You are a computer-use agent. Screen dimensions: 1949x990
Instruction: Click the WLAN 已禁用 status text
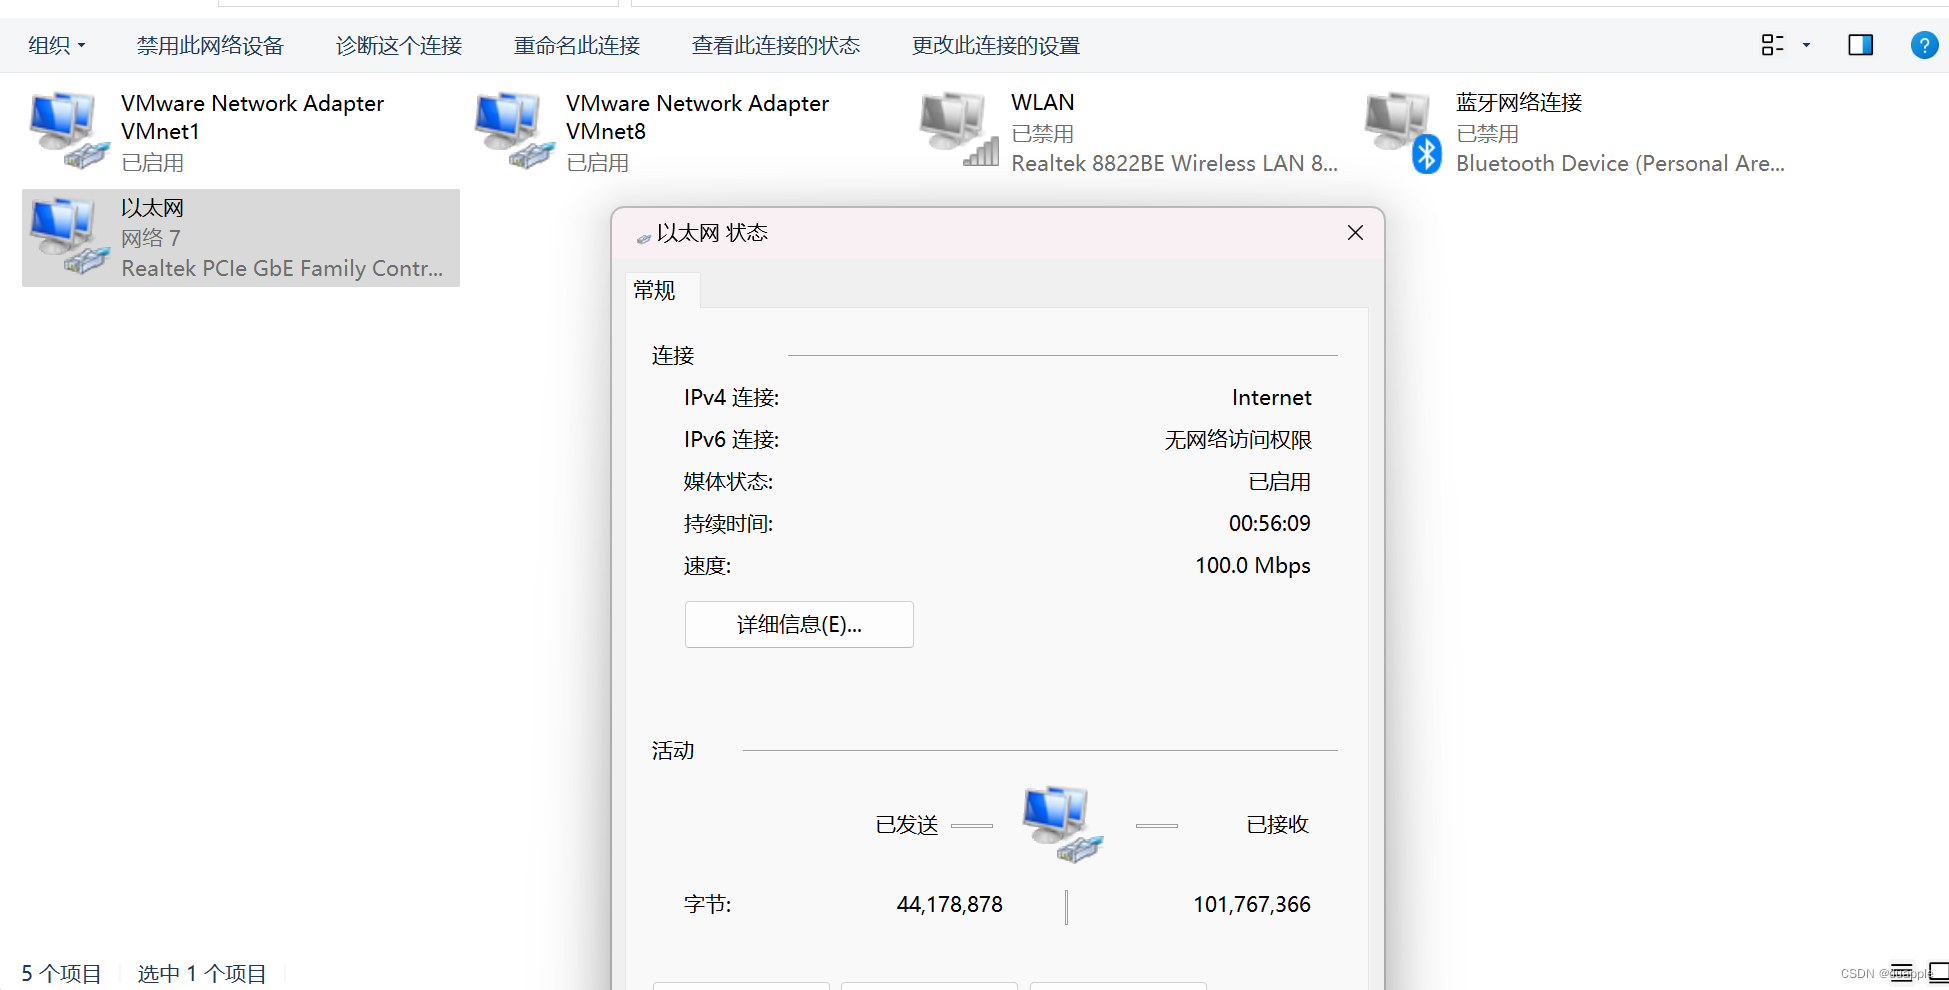pos(1043,134)
